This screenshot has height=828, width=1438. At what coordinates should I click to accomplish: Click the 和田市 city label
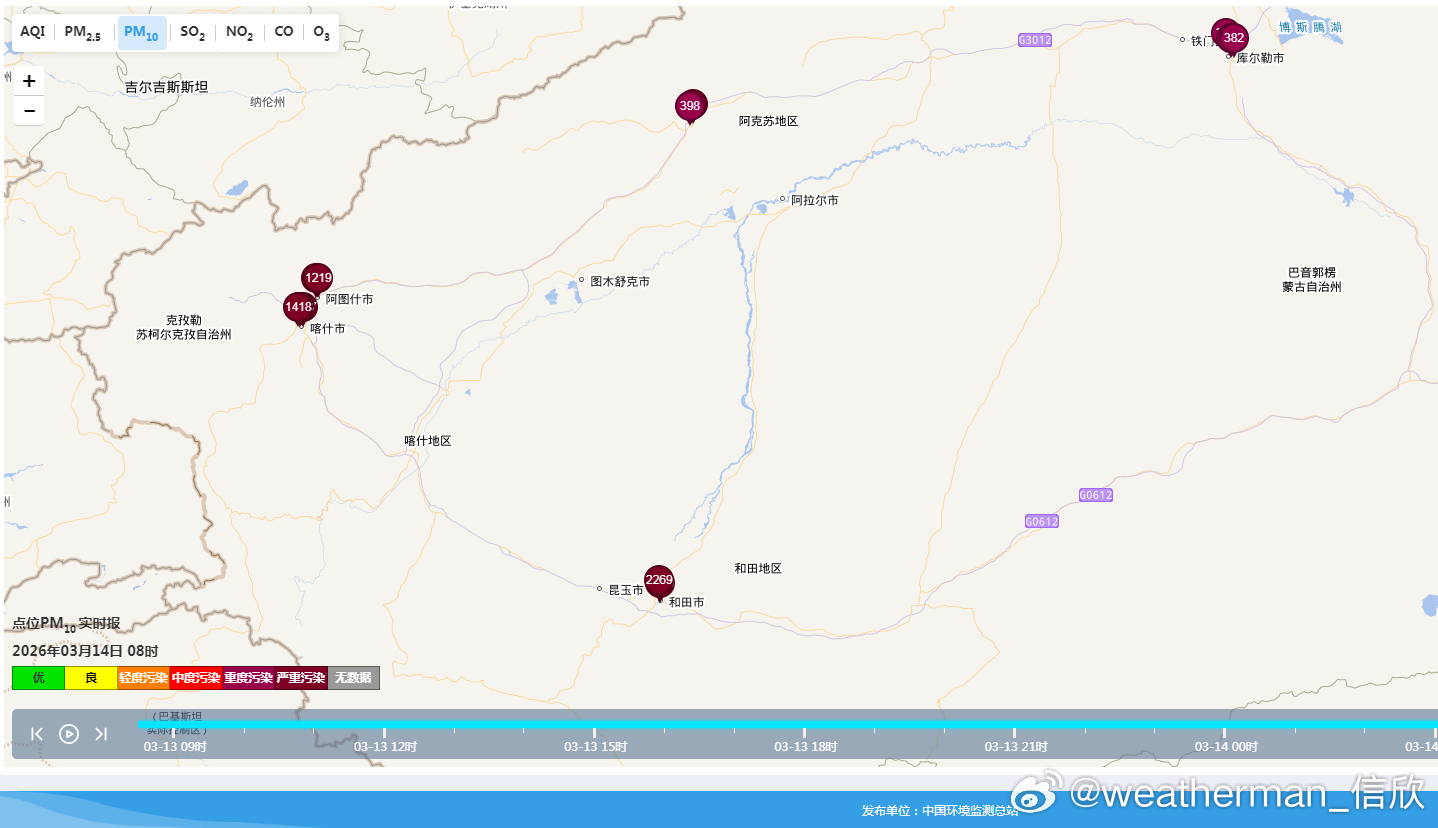pyautogui.click(x=686, y=602)
